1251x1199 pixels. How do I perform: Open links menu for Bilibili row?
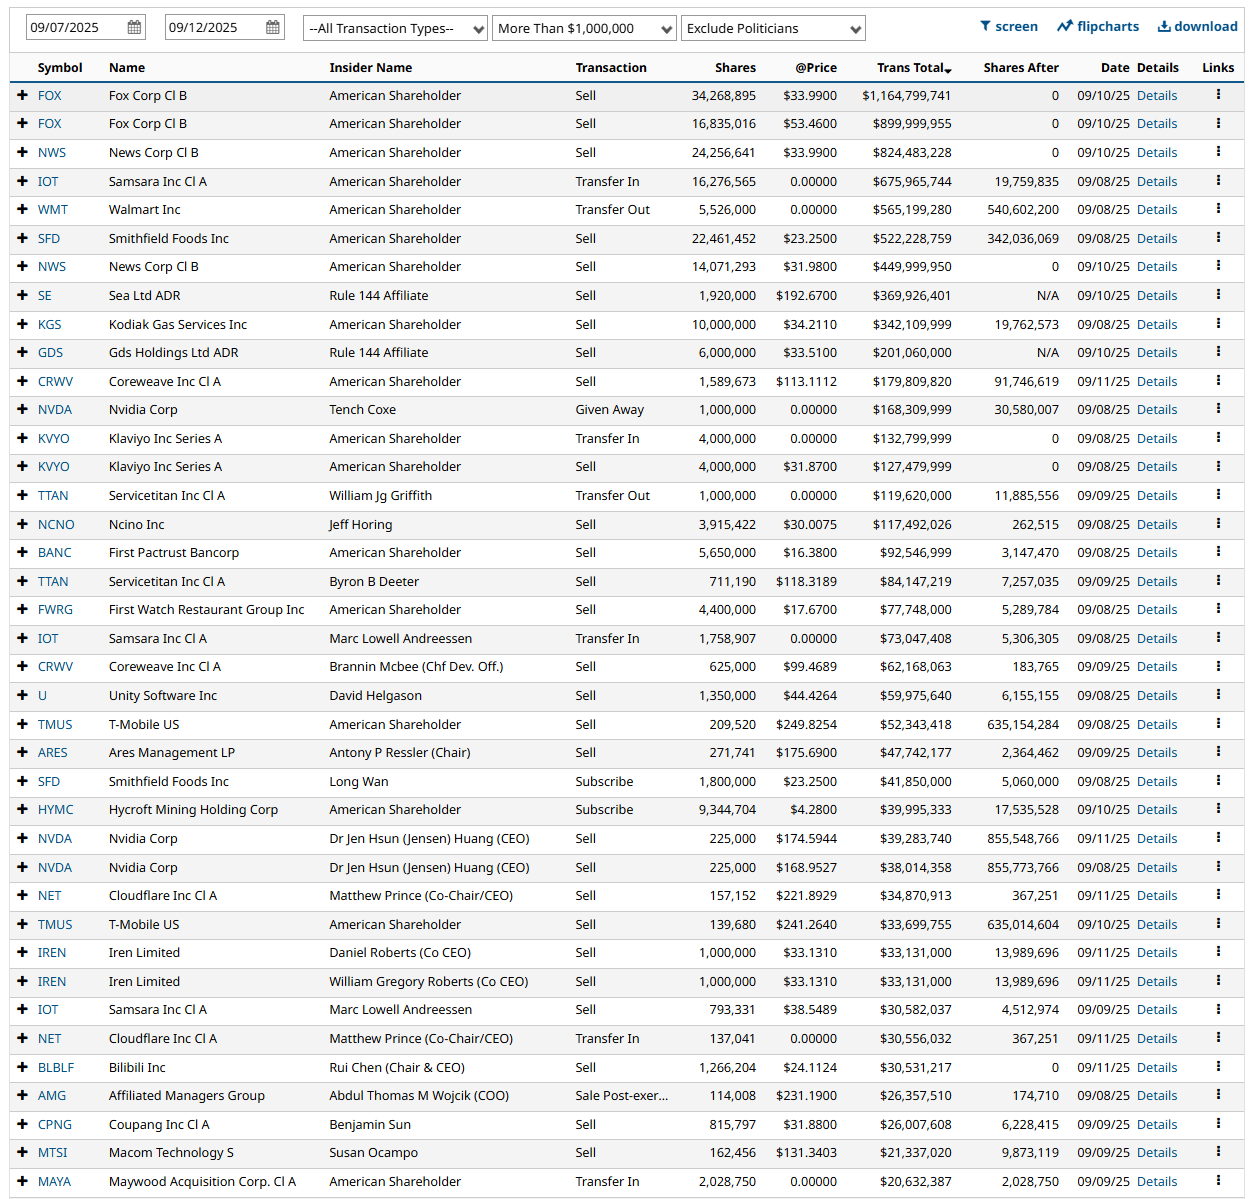pos(1218,1067)
